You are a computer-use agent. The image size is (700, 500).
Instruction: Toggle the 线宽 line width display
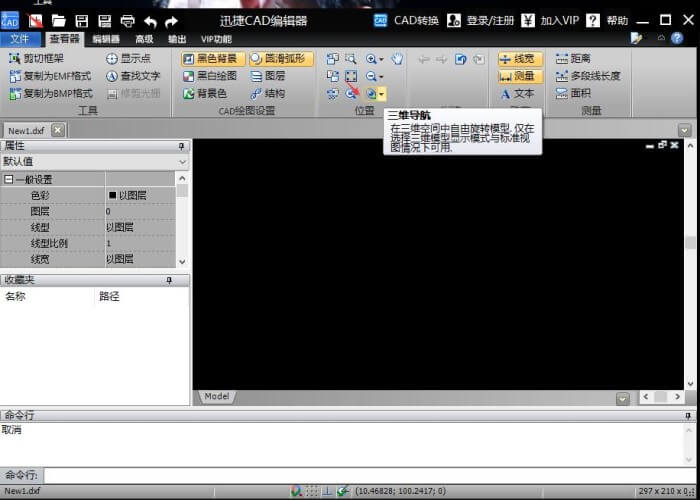click(521, 58)
